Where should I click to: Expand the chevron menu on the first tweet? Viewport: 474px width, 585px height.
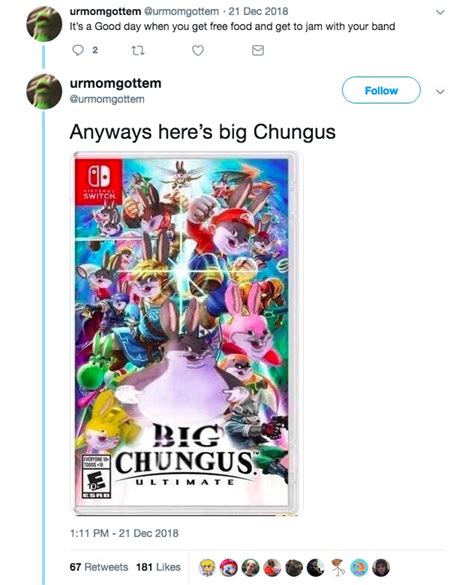[x=440, y=12]
